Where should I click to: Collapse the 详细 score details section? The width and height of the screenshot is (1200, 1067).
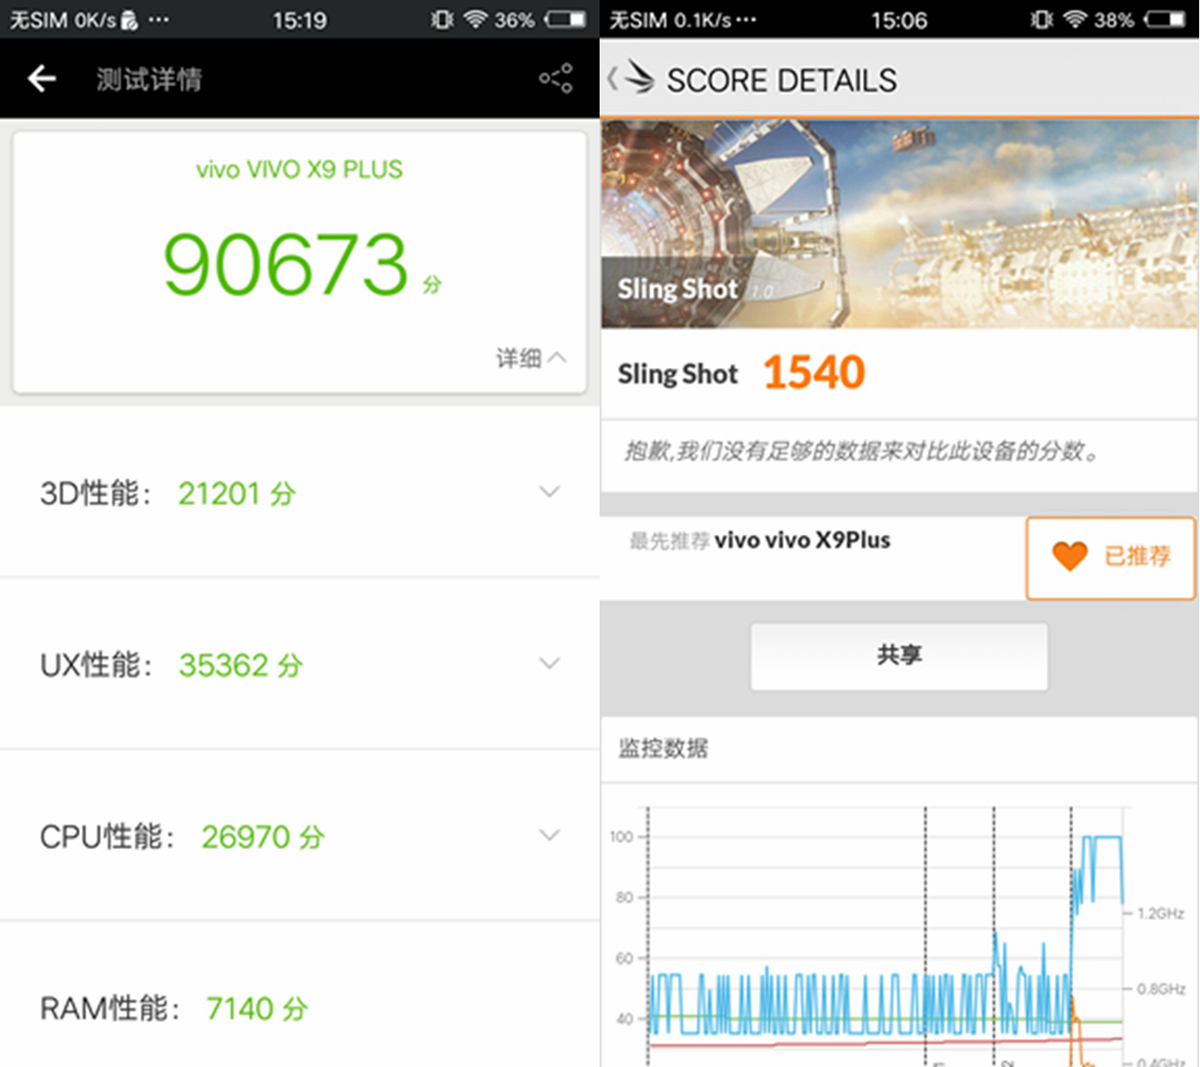(x=531, y=359)
